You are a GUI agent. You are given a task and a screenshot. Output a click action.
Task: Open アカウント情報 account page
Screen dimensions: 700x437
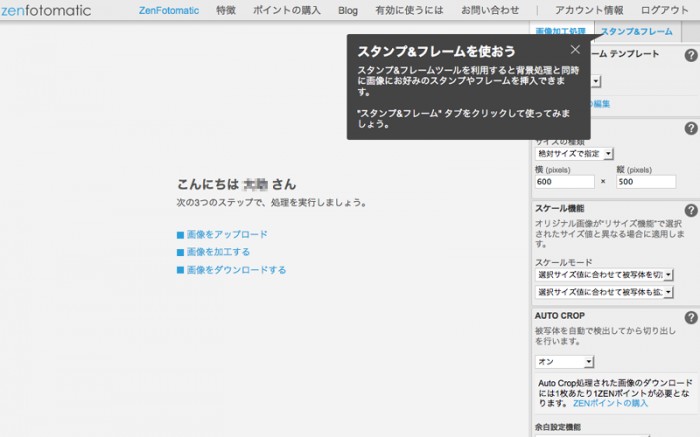click(589, 10)
